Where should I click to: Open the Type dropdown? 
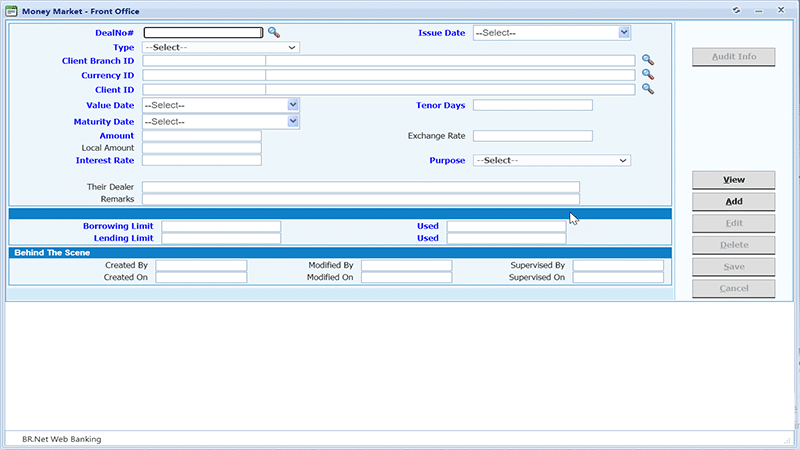[x=221, y=47]
